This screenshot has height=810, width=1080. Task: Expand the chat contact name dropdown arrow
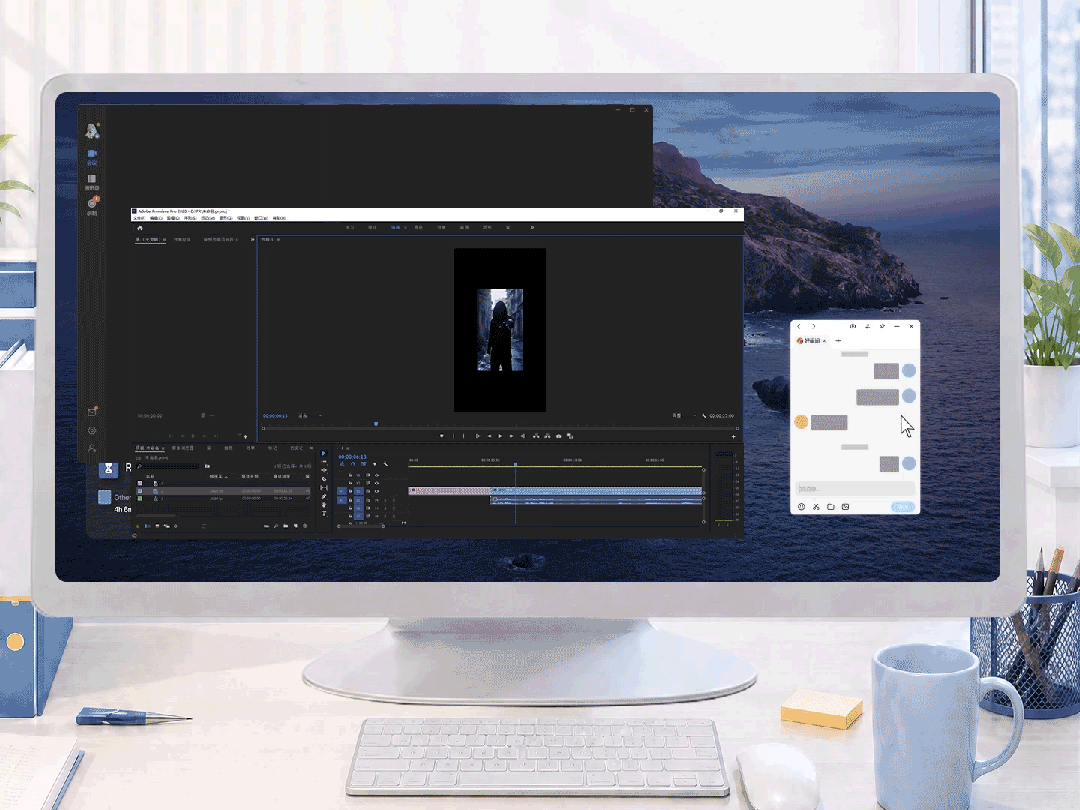coord(824,341)
